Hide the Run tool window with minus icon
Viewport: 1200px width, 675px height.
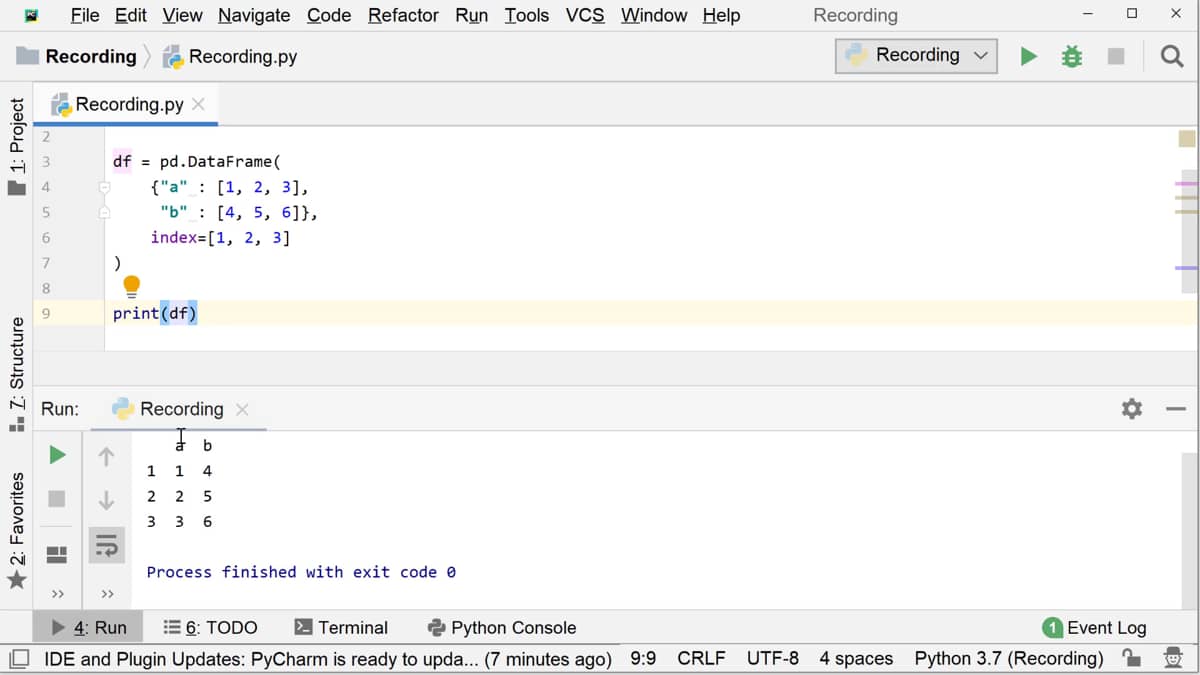pyautogui.click(x=1176, y=408)
